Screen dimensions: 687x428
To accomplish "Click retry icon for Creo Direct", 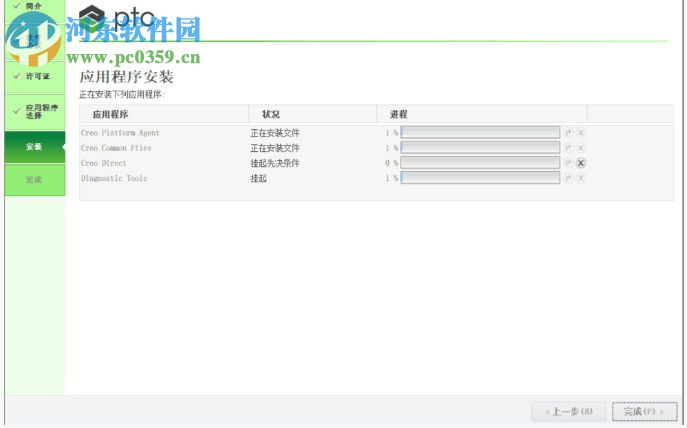I will (568, 163).
